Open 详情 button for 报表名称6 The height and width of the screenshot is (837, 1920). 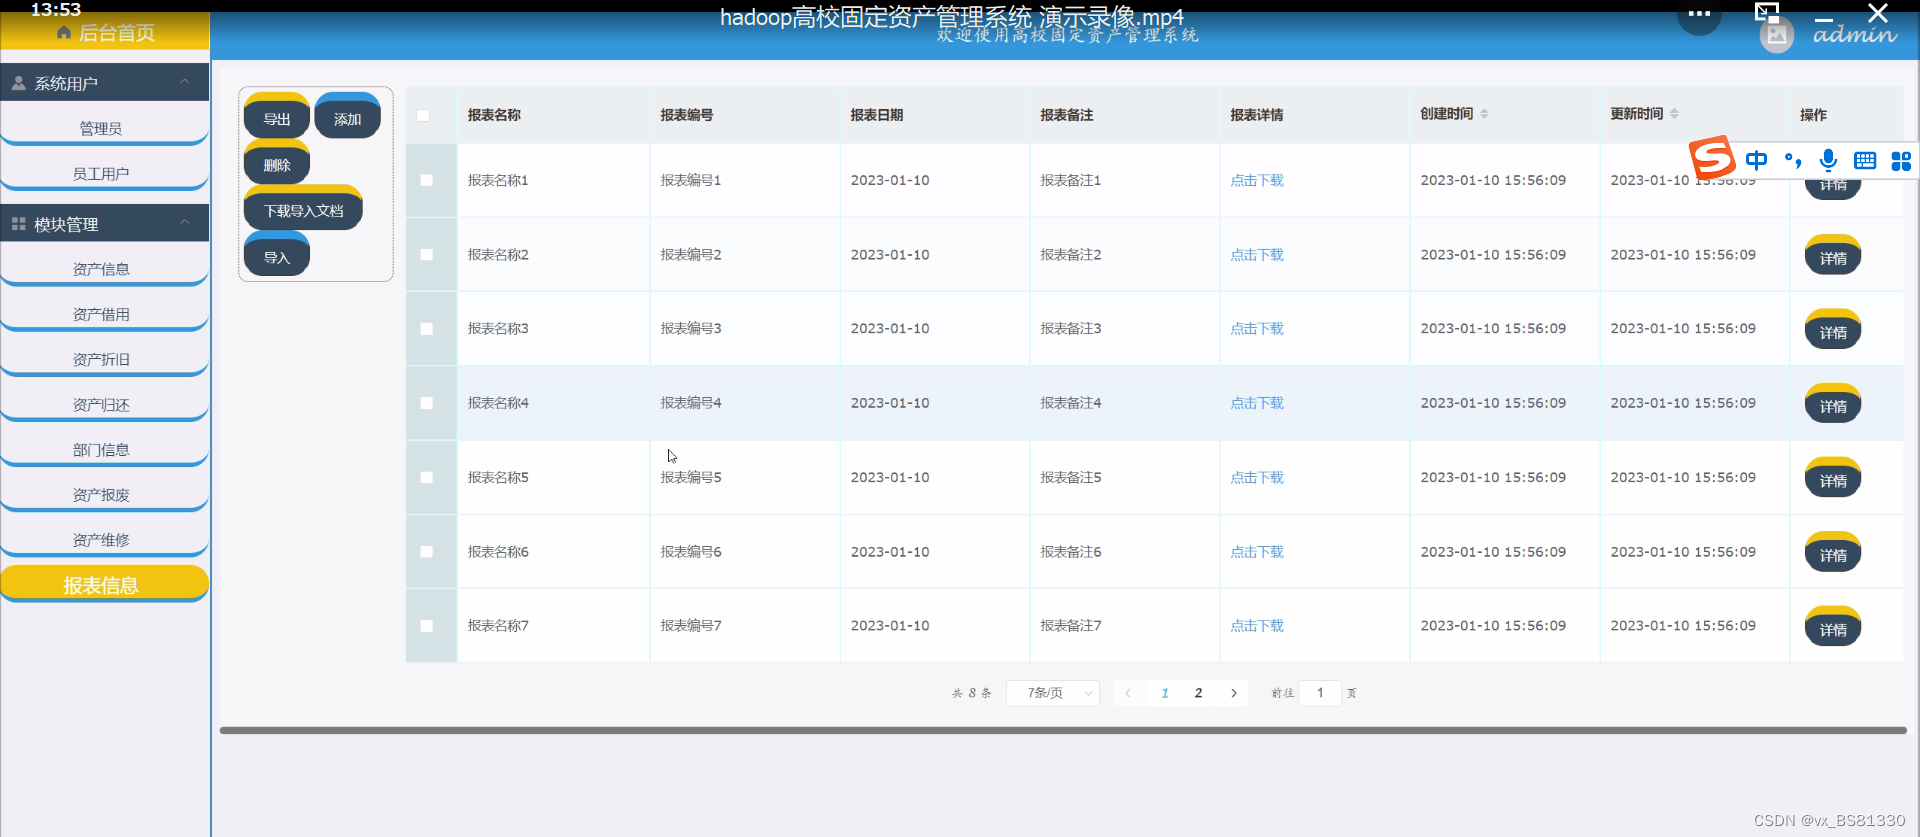[x=1833, y=552]
